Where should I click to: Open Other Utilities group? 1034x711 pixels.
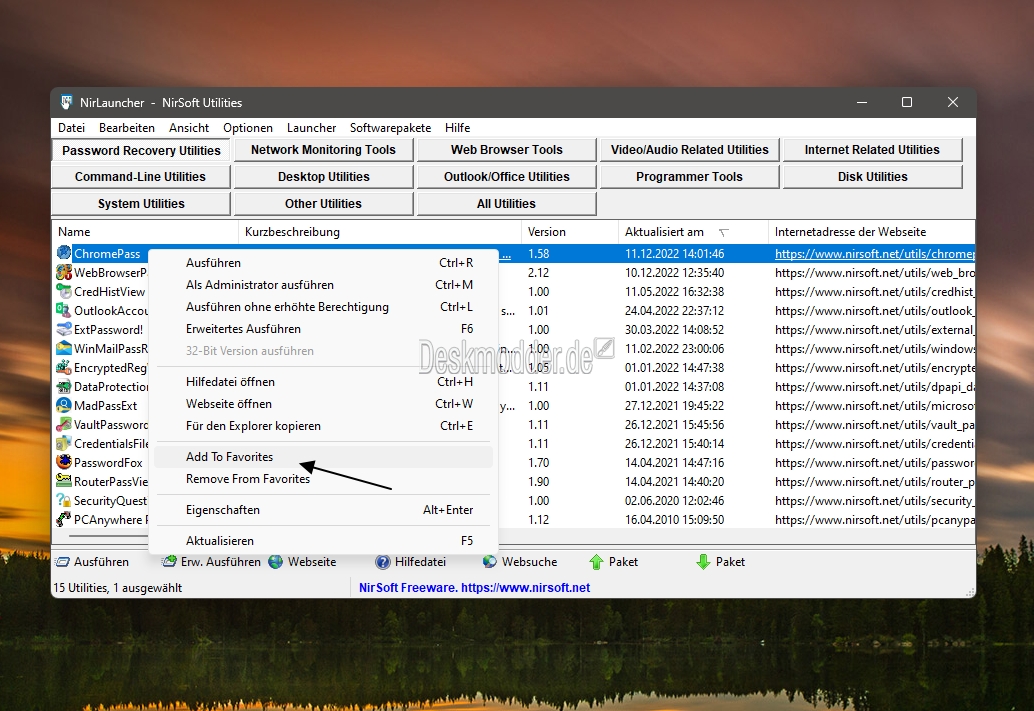323,204
